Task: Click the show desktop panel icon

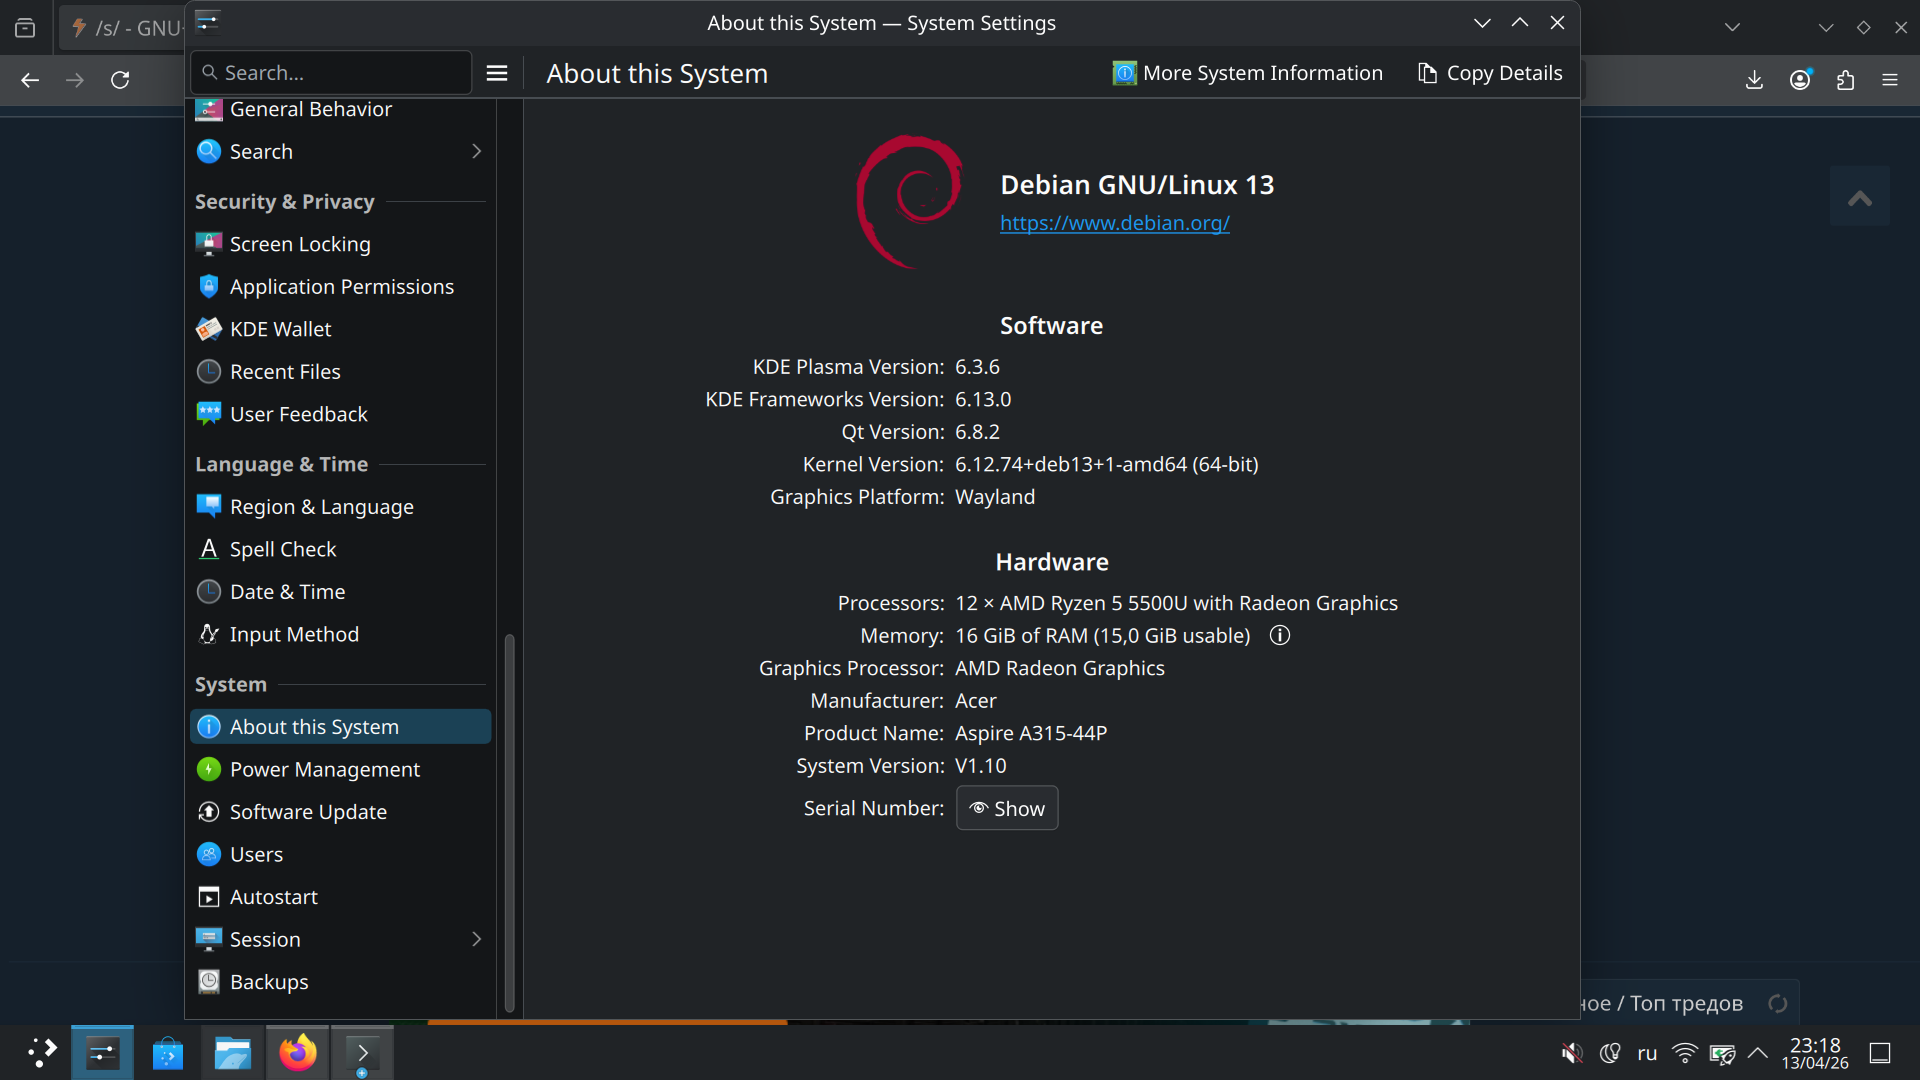Action: [1880, 1053]
